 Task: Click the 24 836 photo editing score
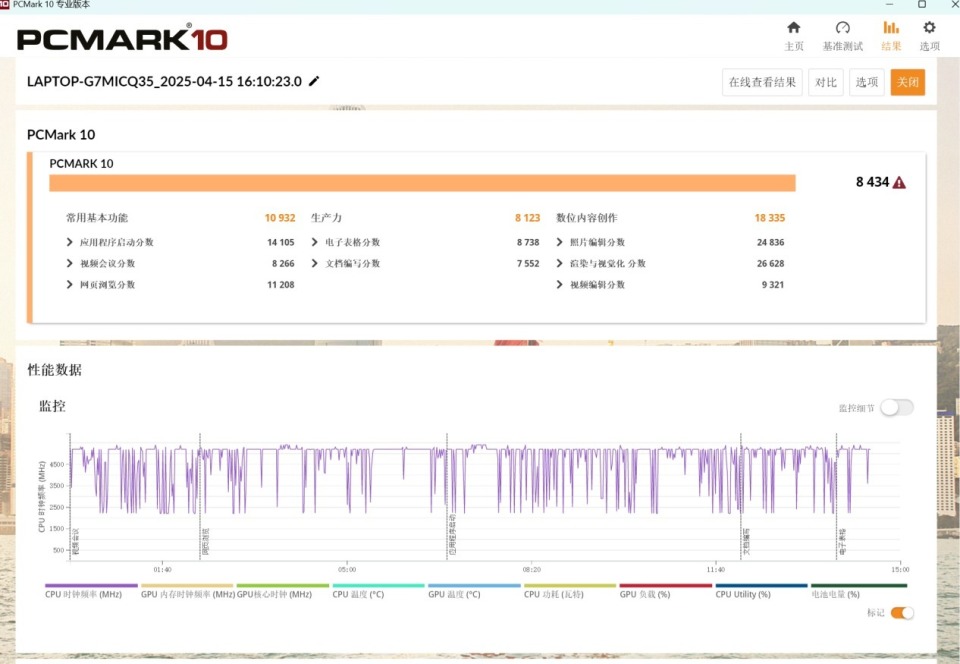[x=770, y=242]
